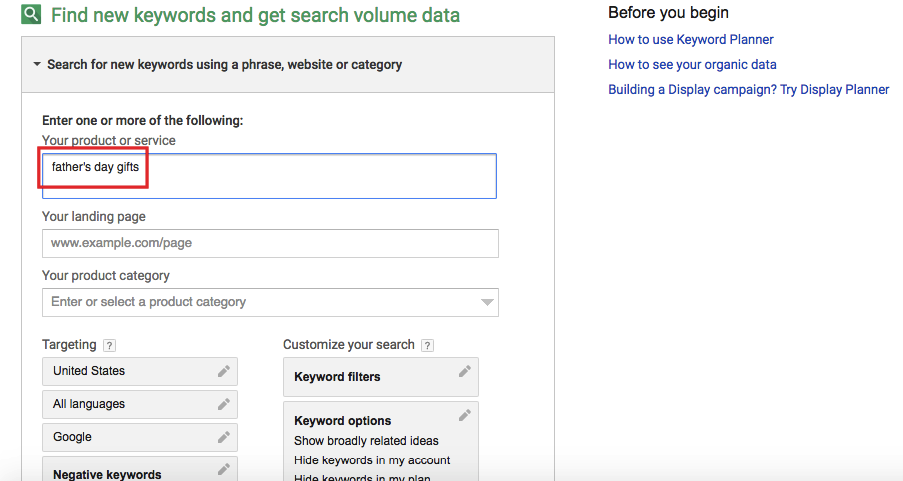This screenshot has width=903, height=481.
Task: Click the green magnifier search icon
Action: click(31, 14)
